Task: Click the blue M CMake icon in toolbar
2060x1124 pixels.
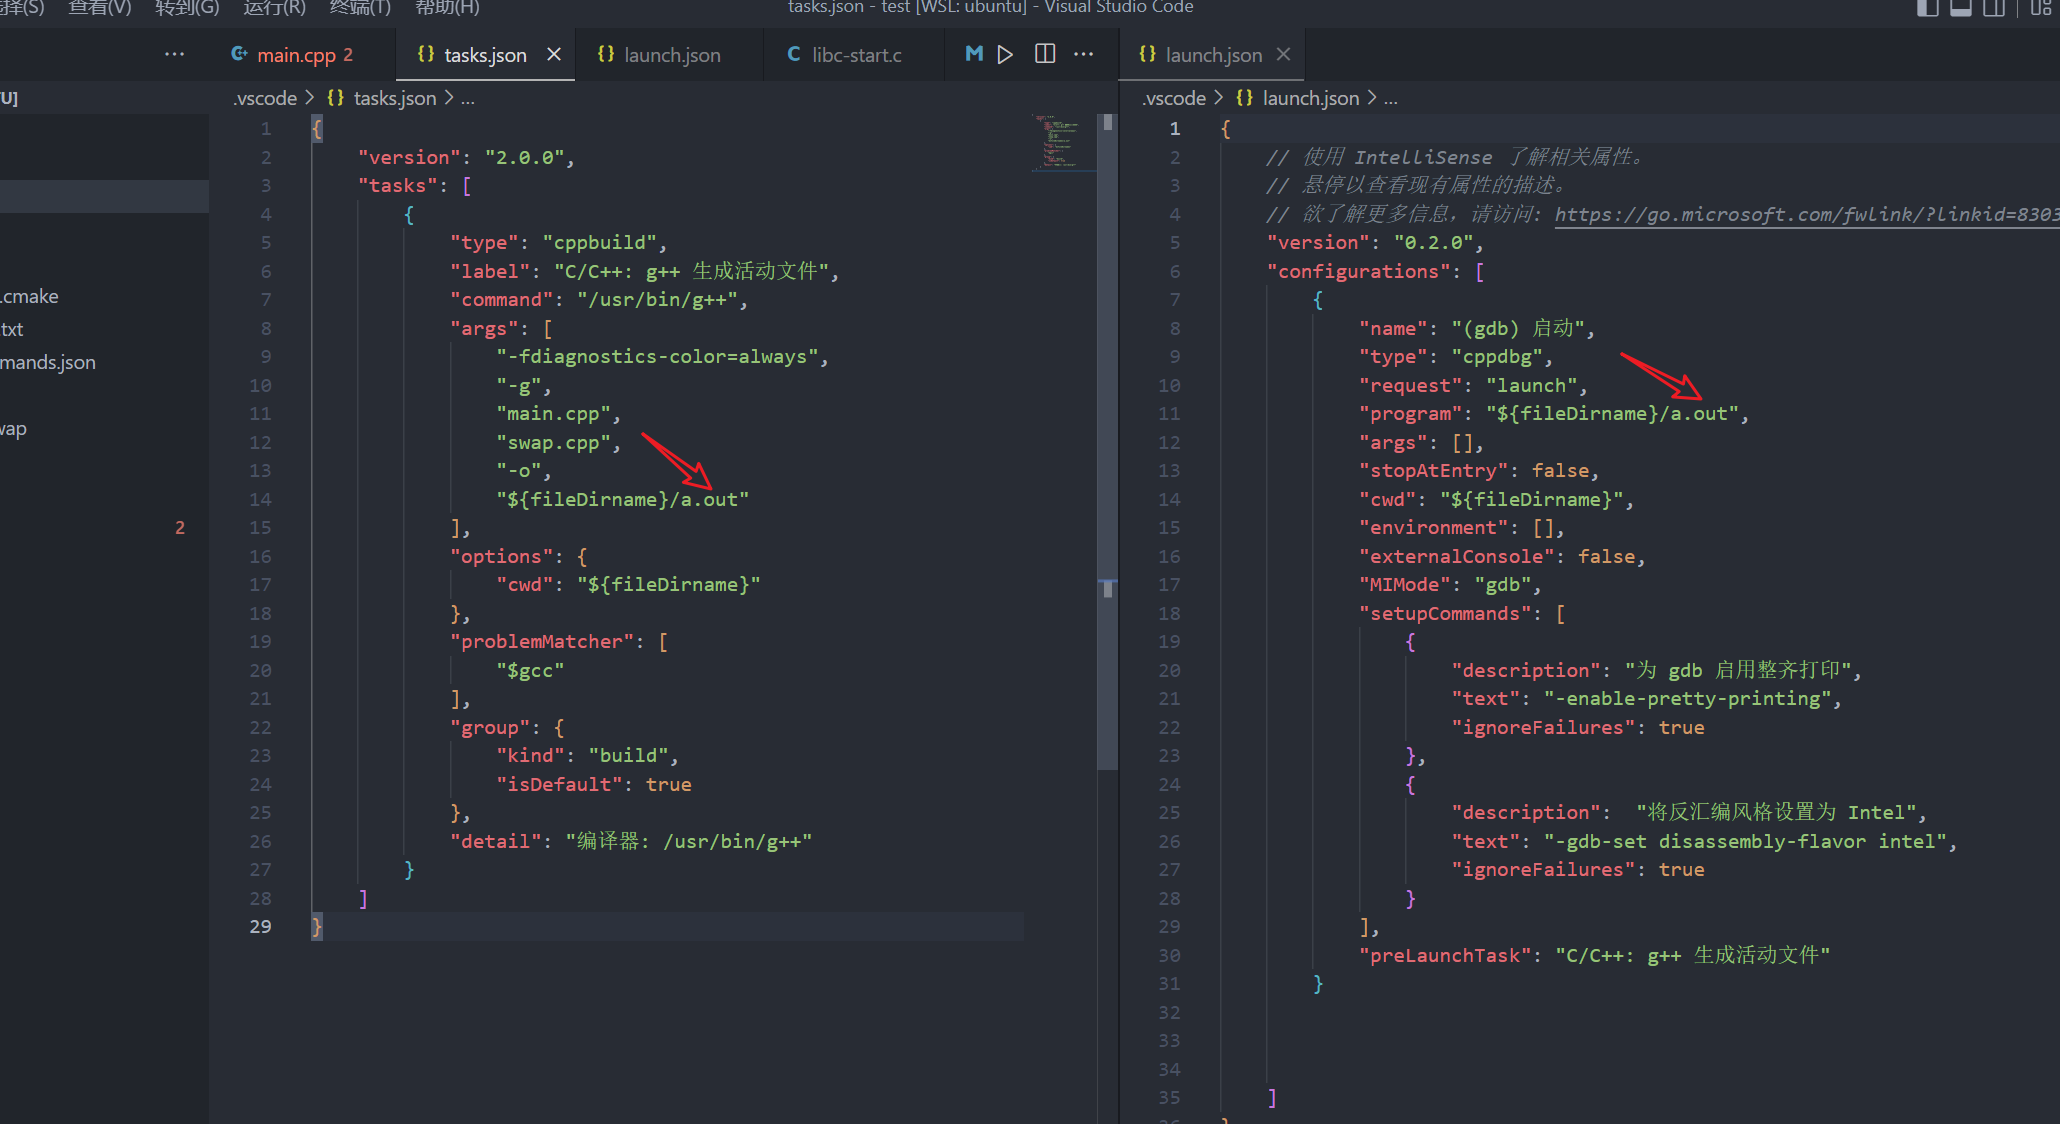Action: click(x=973, y=54)
